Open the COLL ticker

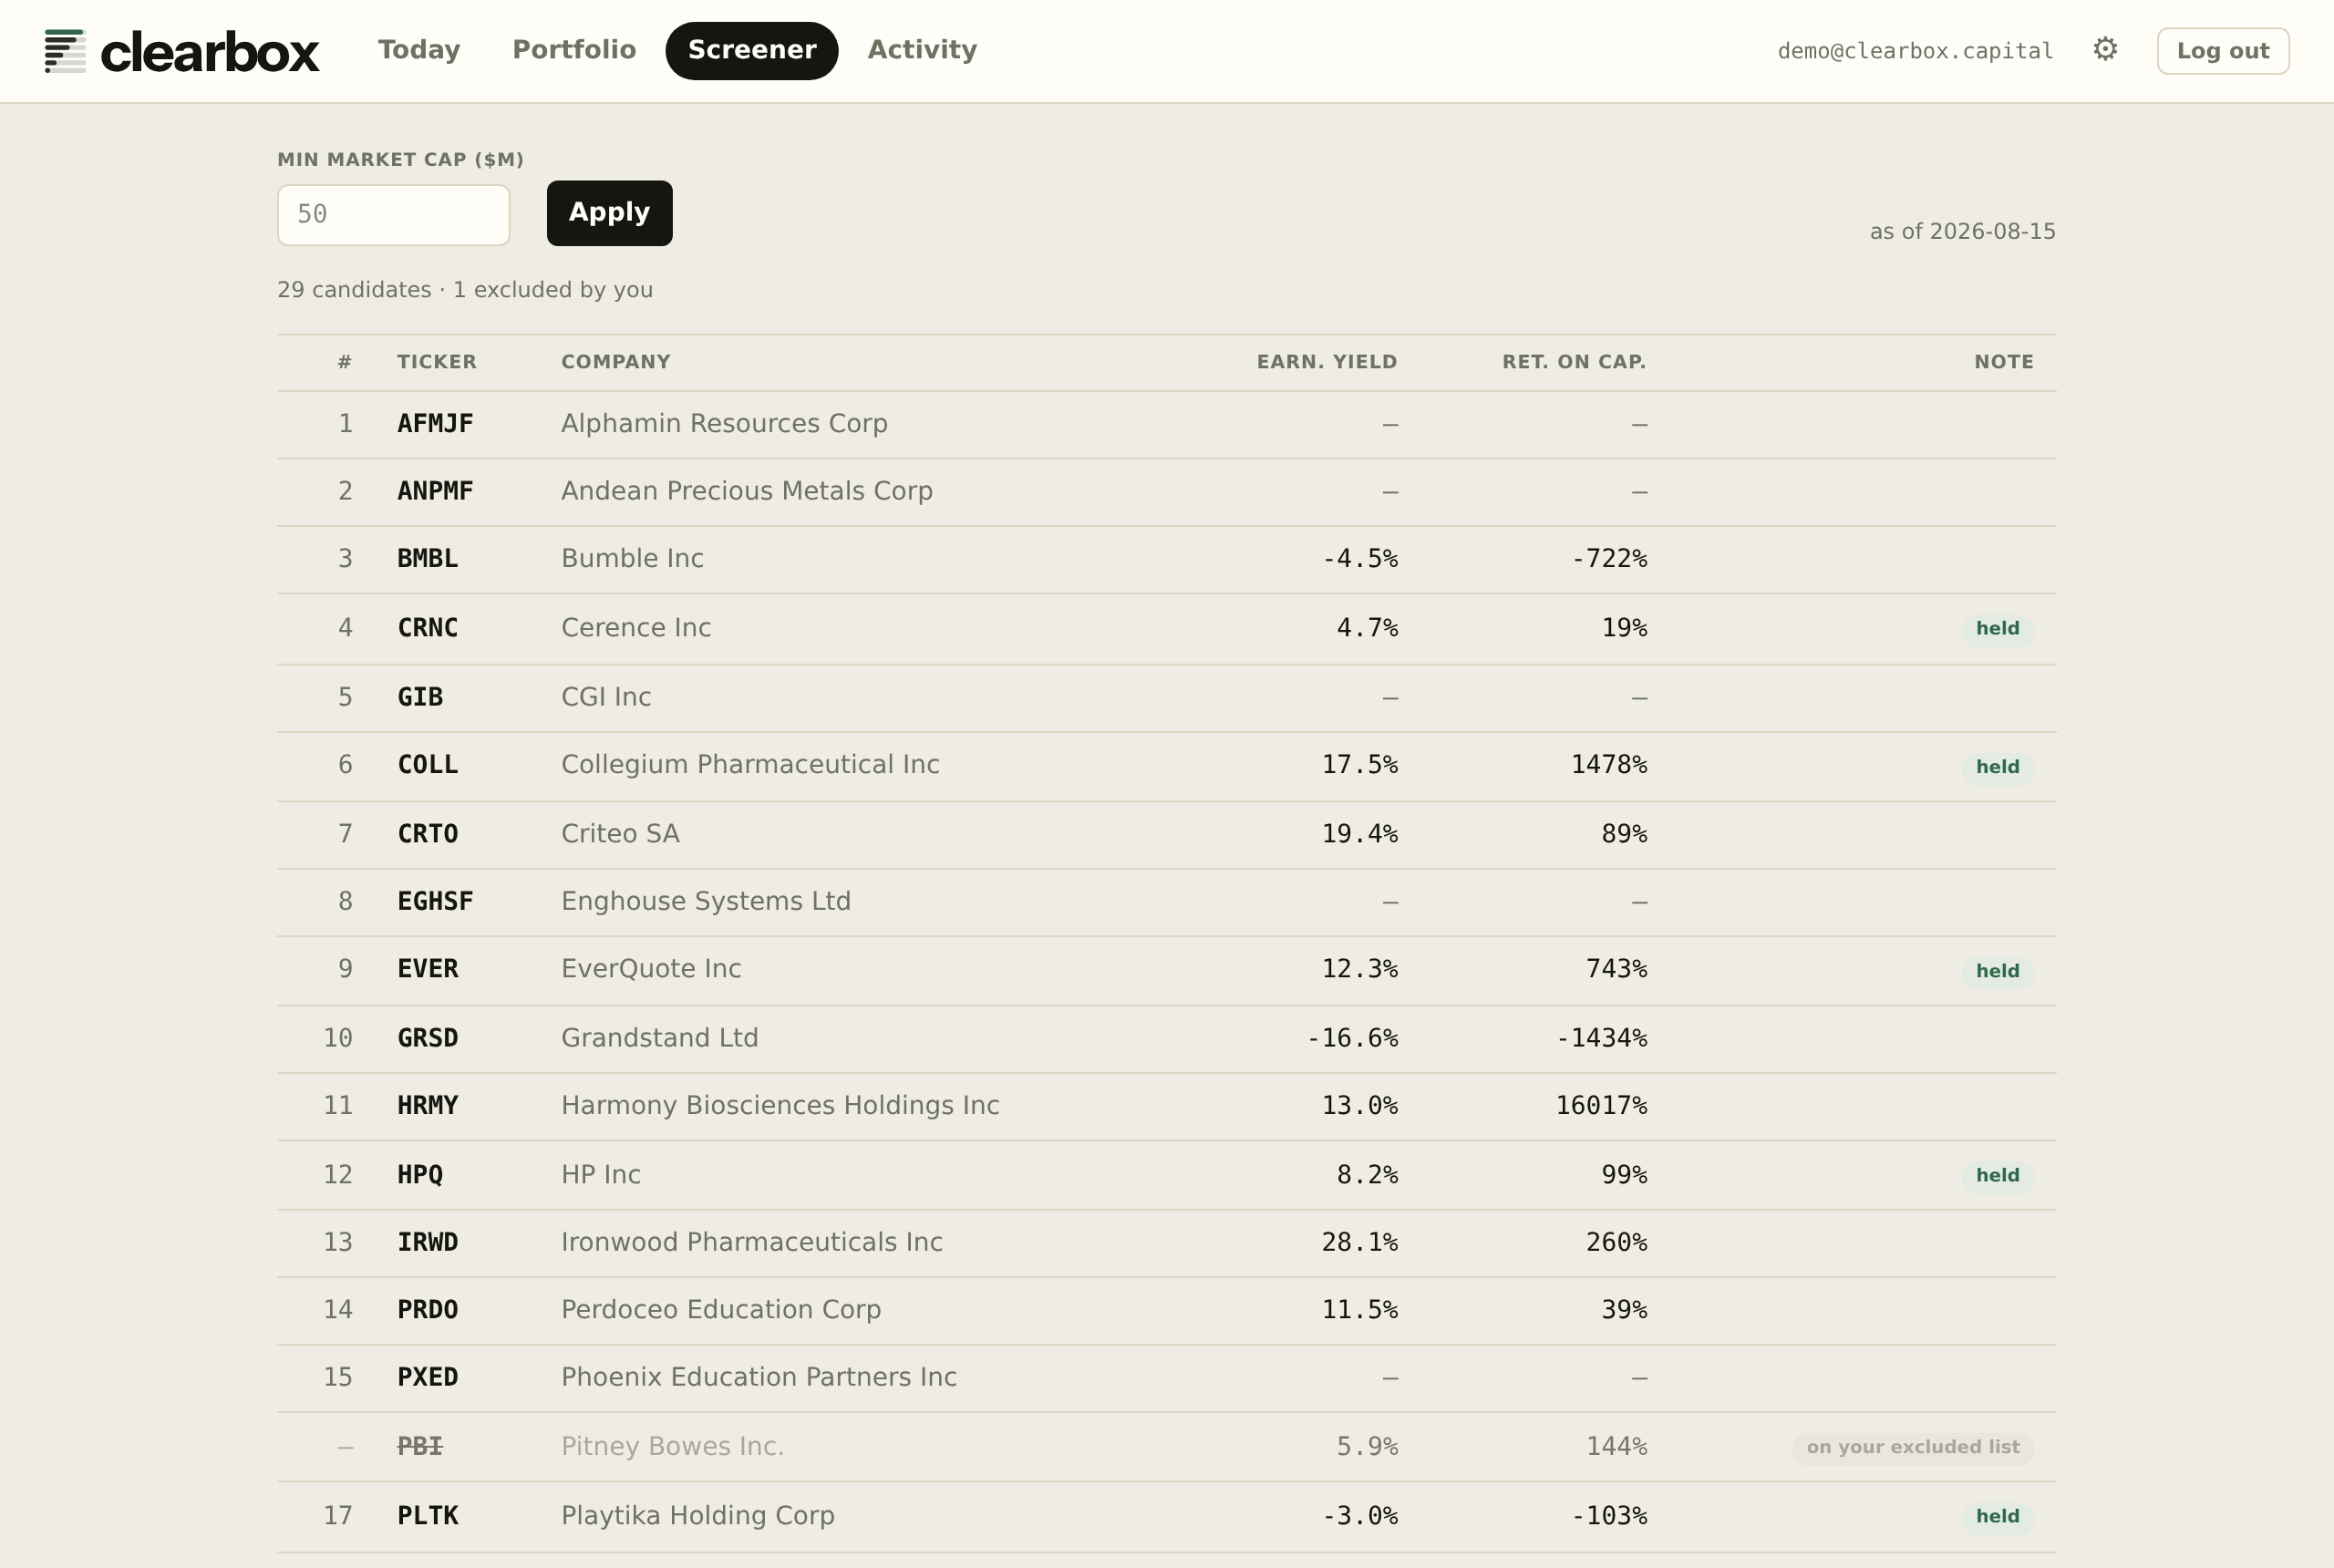tap(428, 765)
